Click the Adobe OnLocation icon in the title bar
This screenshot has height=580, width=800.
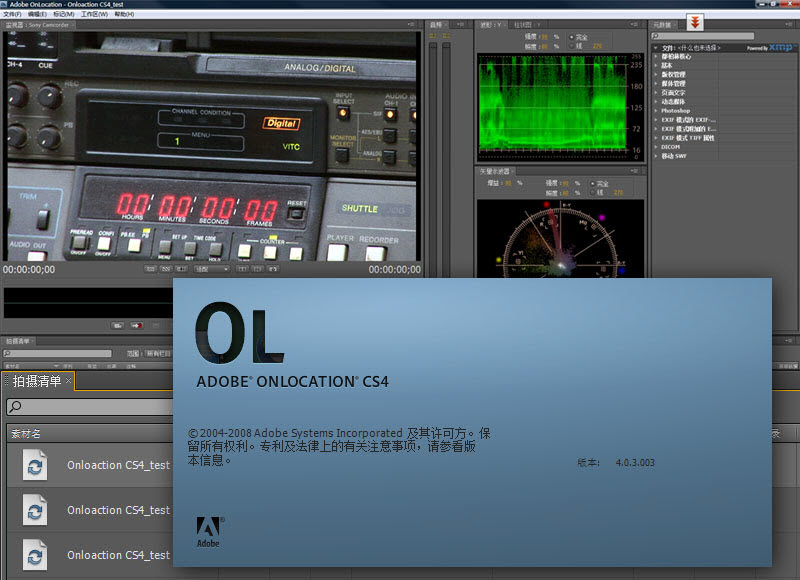click(x=6, y=4)
